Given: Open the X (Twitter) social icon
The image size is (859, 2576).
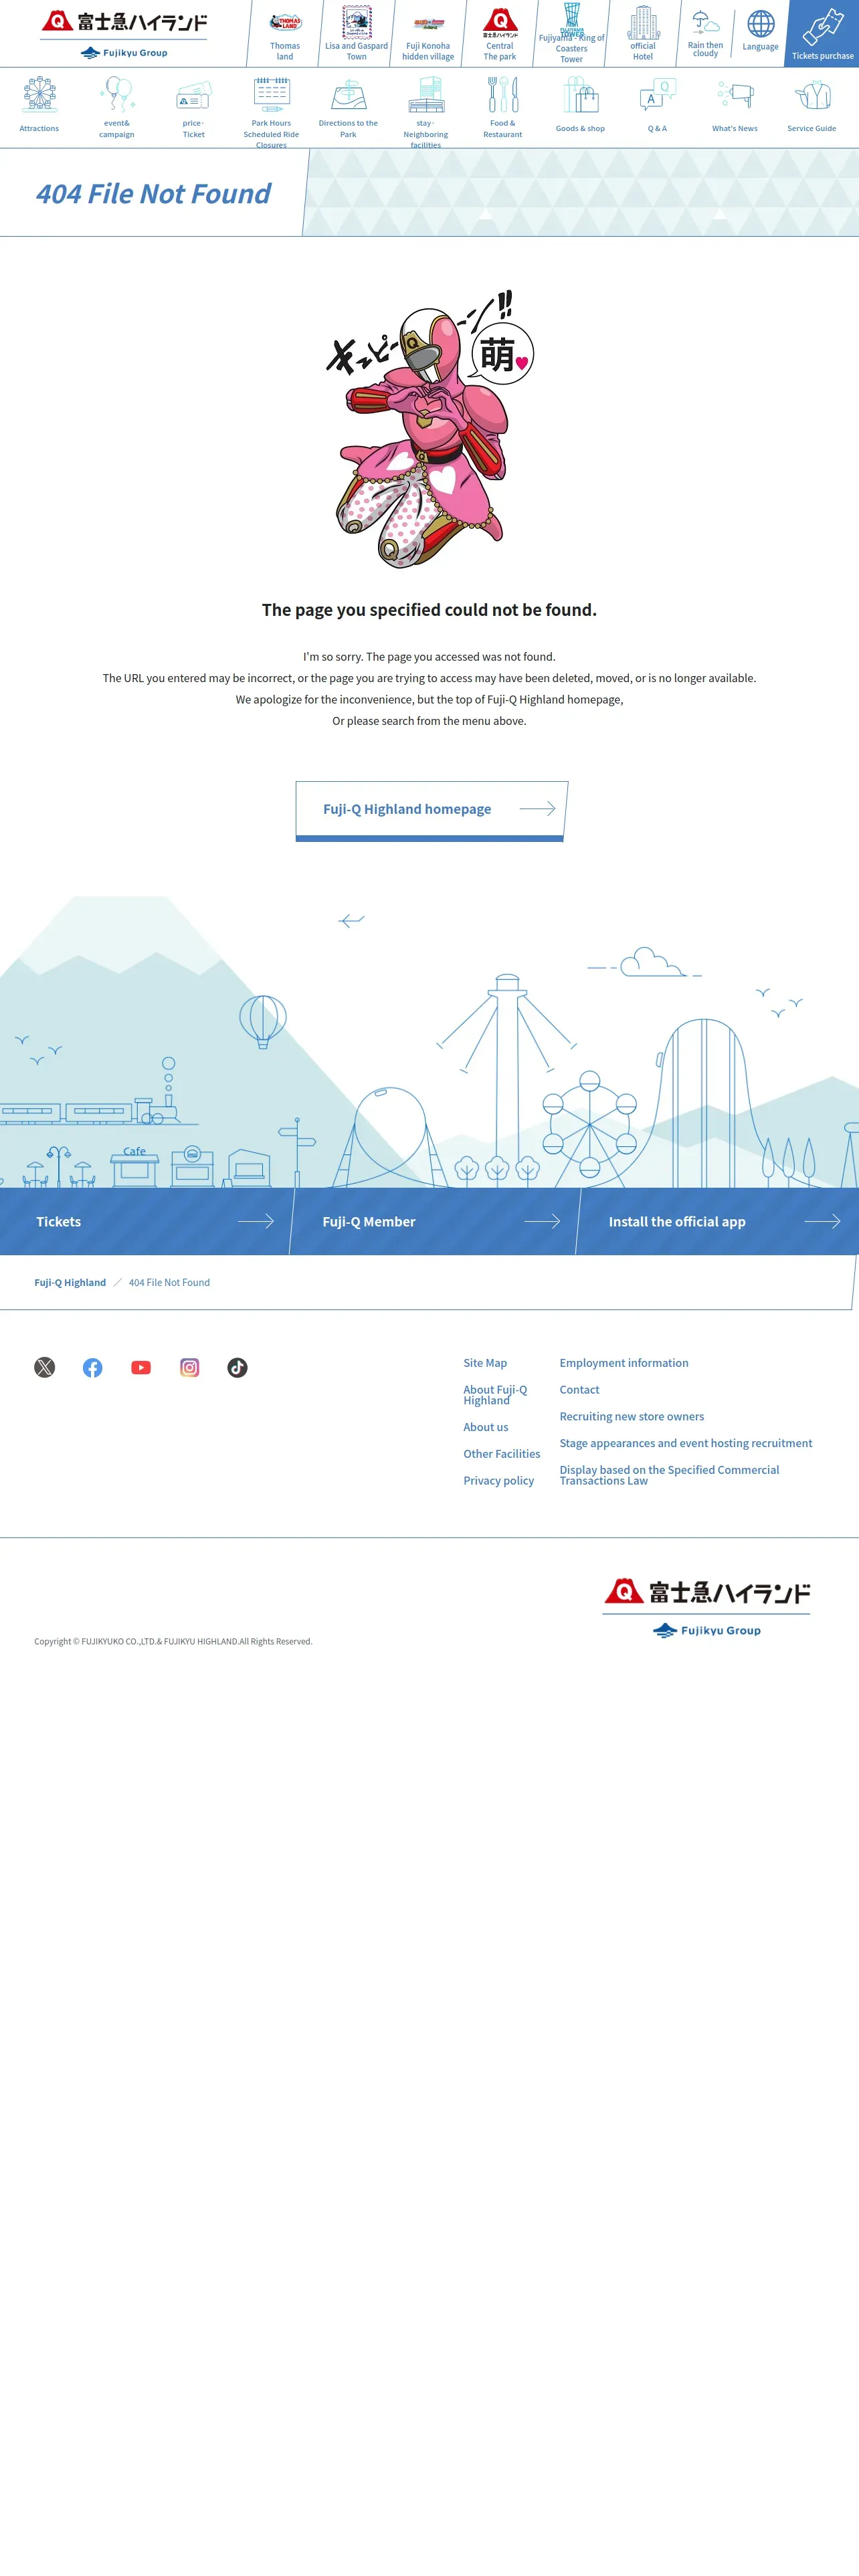Looking at the screenshot, I should 45,1367.
